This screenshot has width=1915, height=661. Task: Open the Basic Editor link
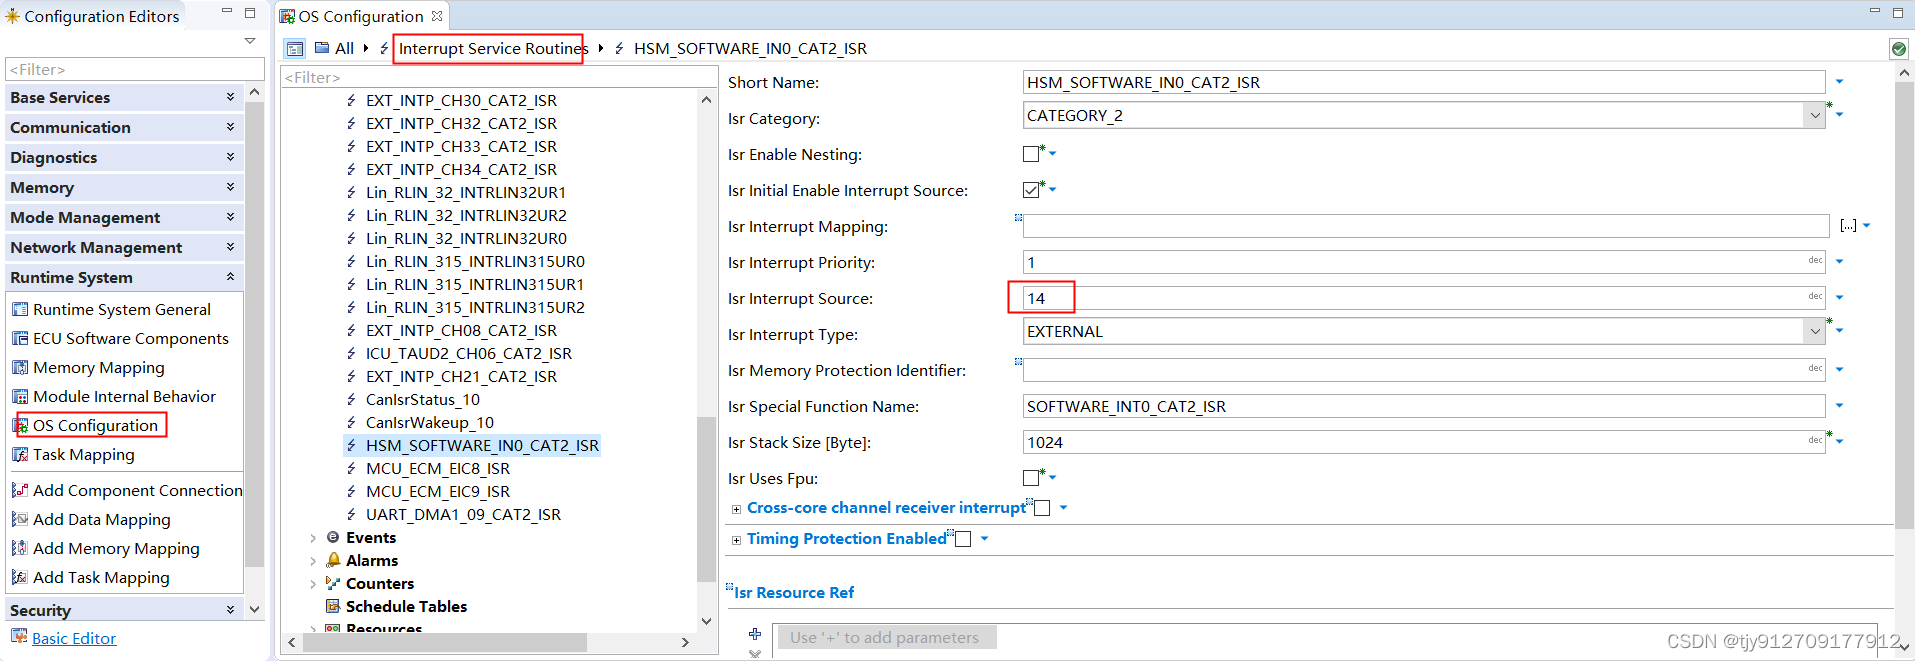click(74, 639)
